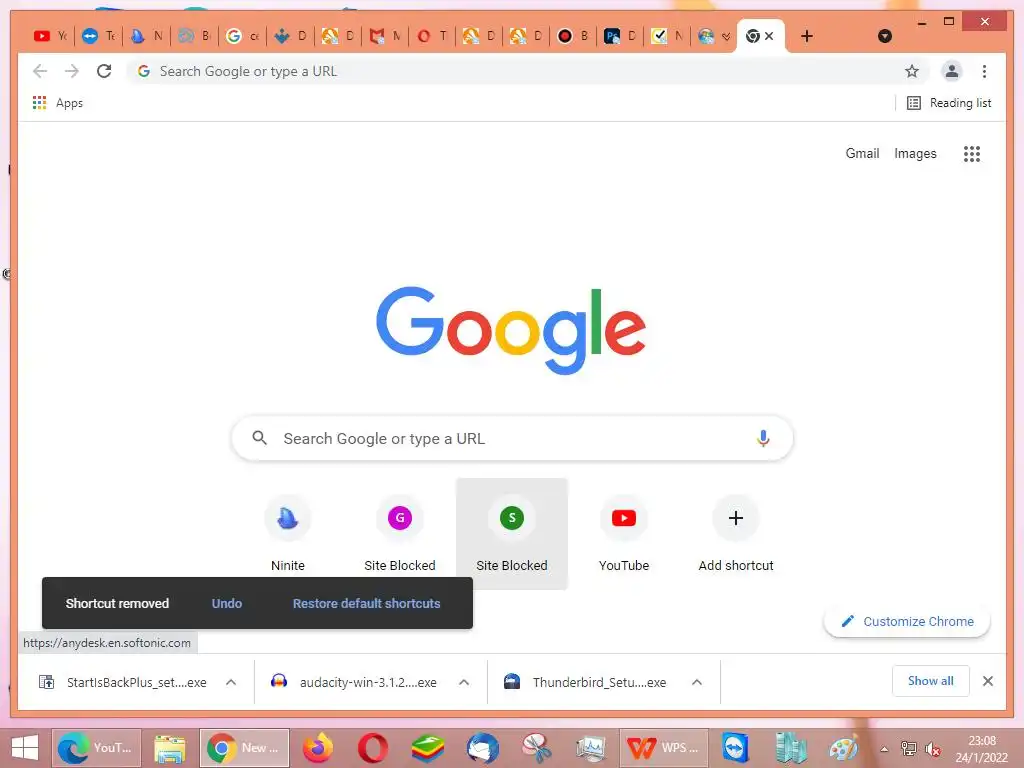Go forward to the next page
The height and width of the screenshot is (768, 1024).
click(x=72, y=71)
